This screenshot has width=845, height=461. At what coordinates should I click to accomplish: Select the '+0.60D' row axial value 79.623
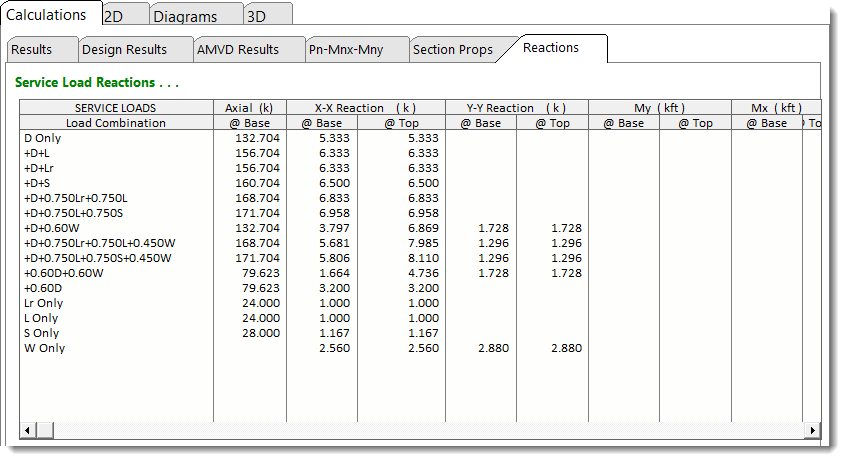tap(256, 288)
